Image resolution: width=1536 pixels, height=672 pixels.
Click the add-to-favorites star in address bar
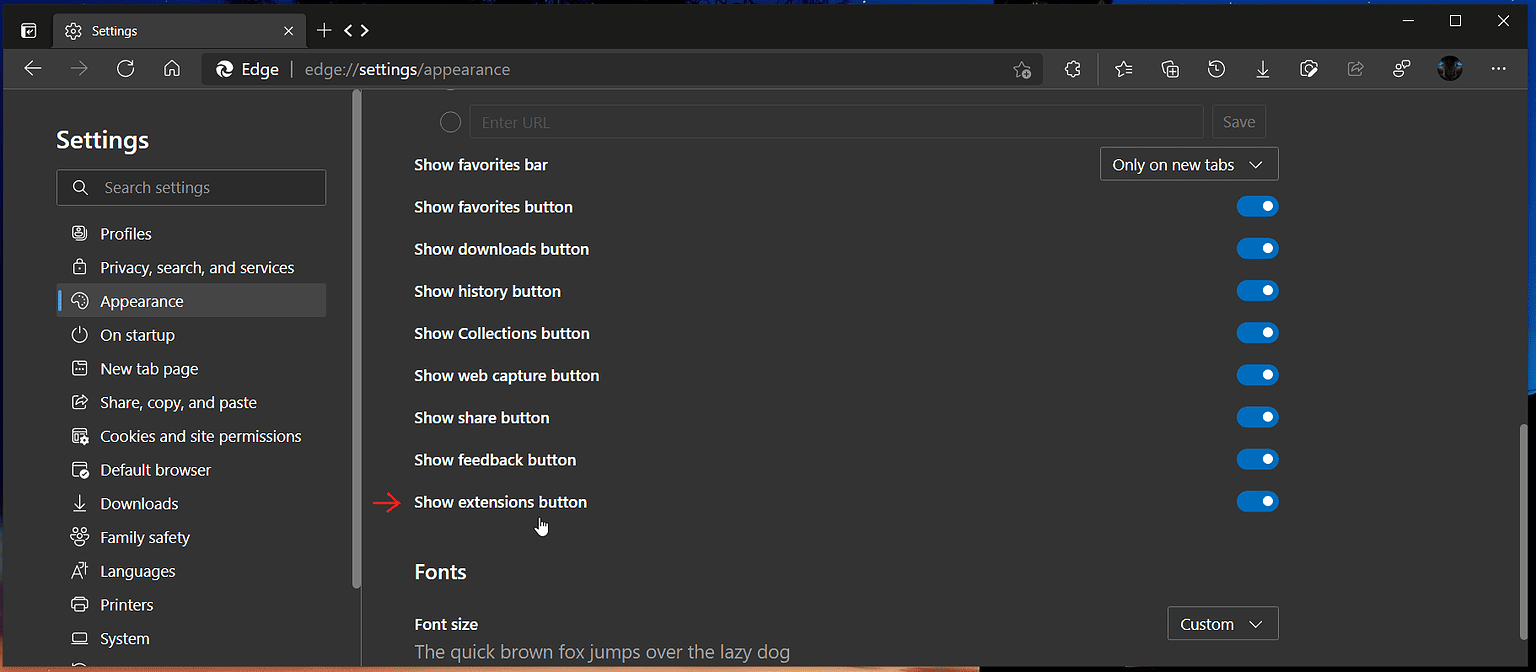(1022, 69)
